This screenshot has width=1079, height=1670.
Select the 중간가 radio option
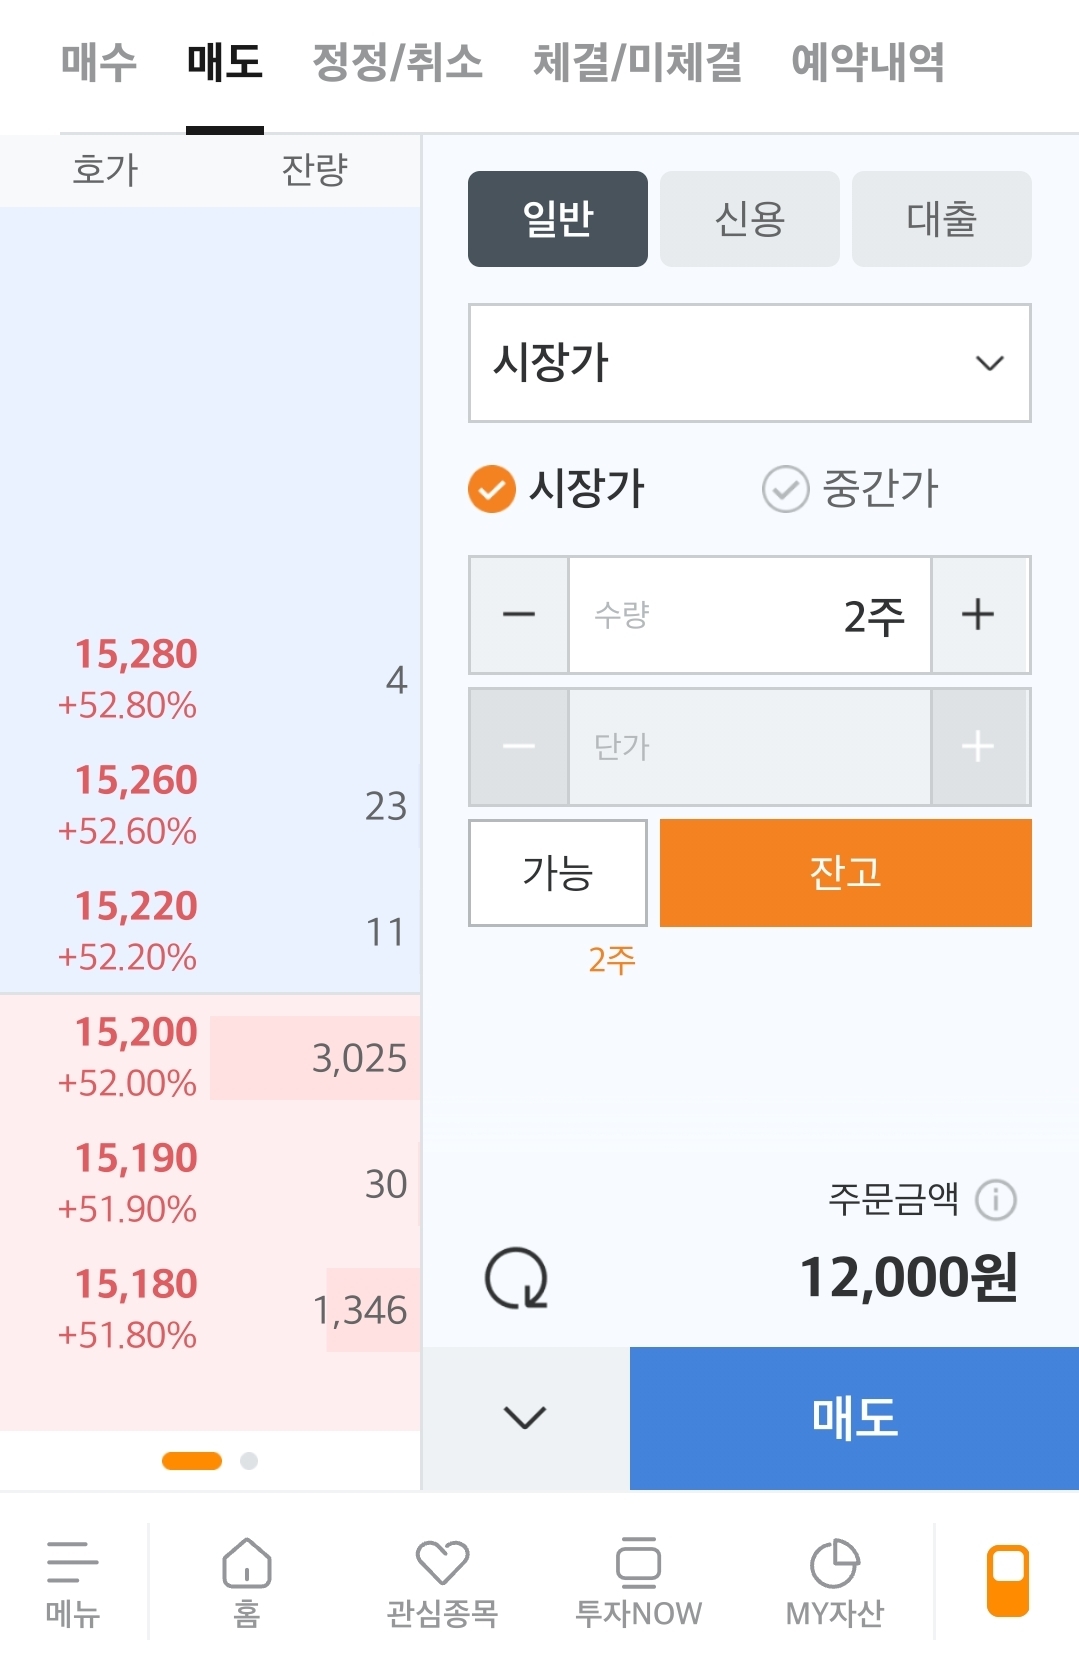coord(785,489)
